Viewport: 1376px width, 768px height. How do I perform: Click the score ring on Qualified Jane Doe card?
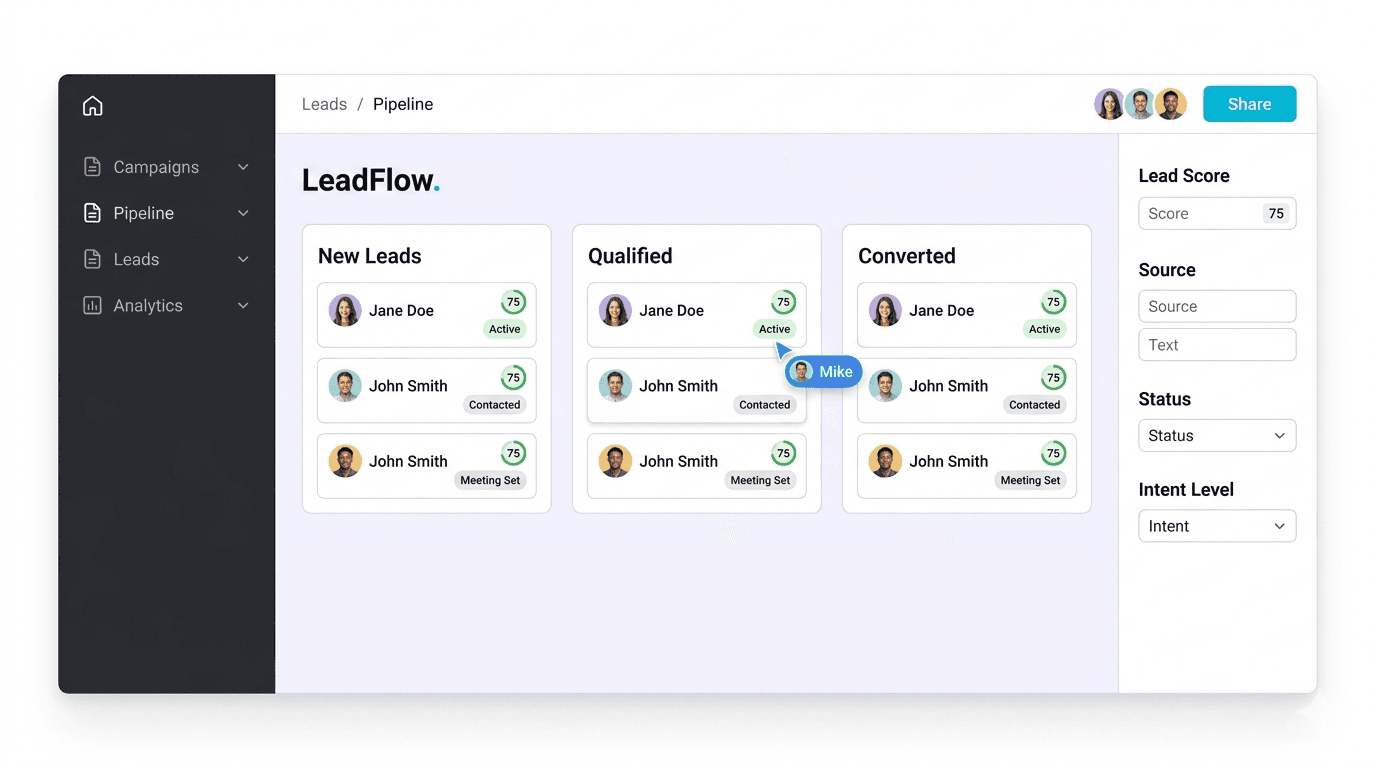[783, 302]
